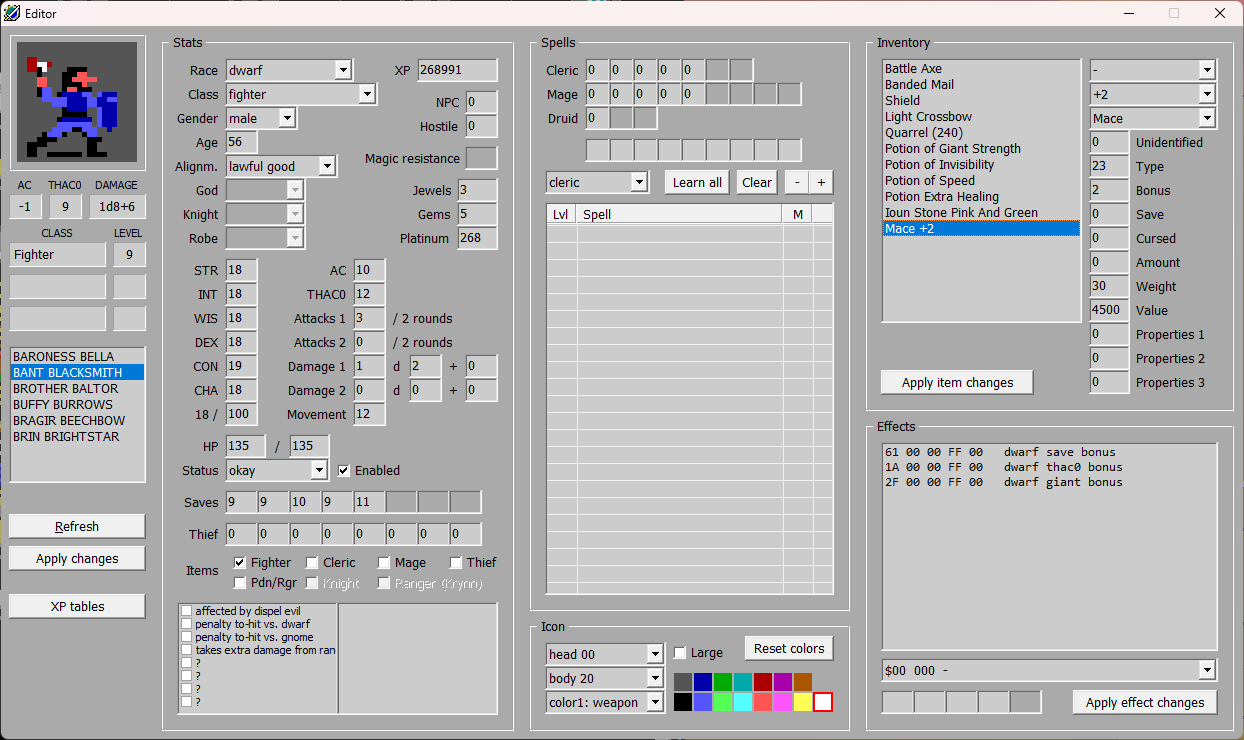Screen dimensions: 1244x740
Task: Check the Thief items checkbox
Action: [456, 563]
